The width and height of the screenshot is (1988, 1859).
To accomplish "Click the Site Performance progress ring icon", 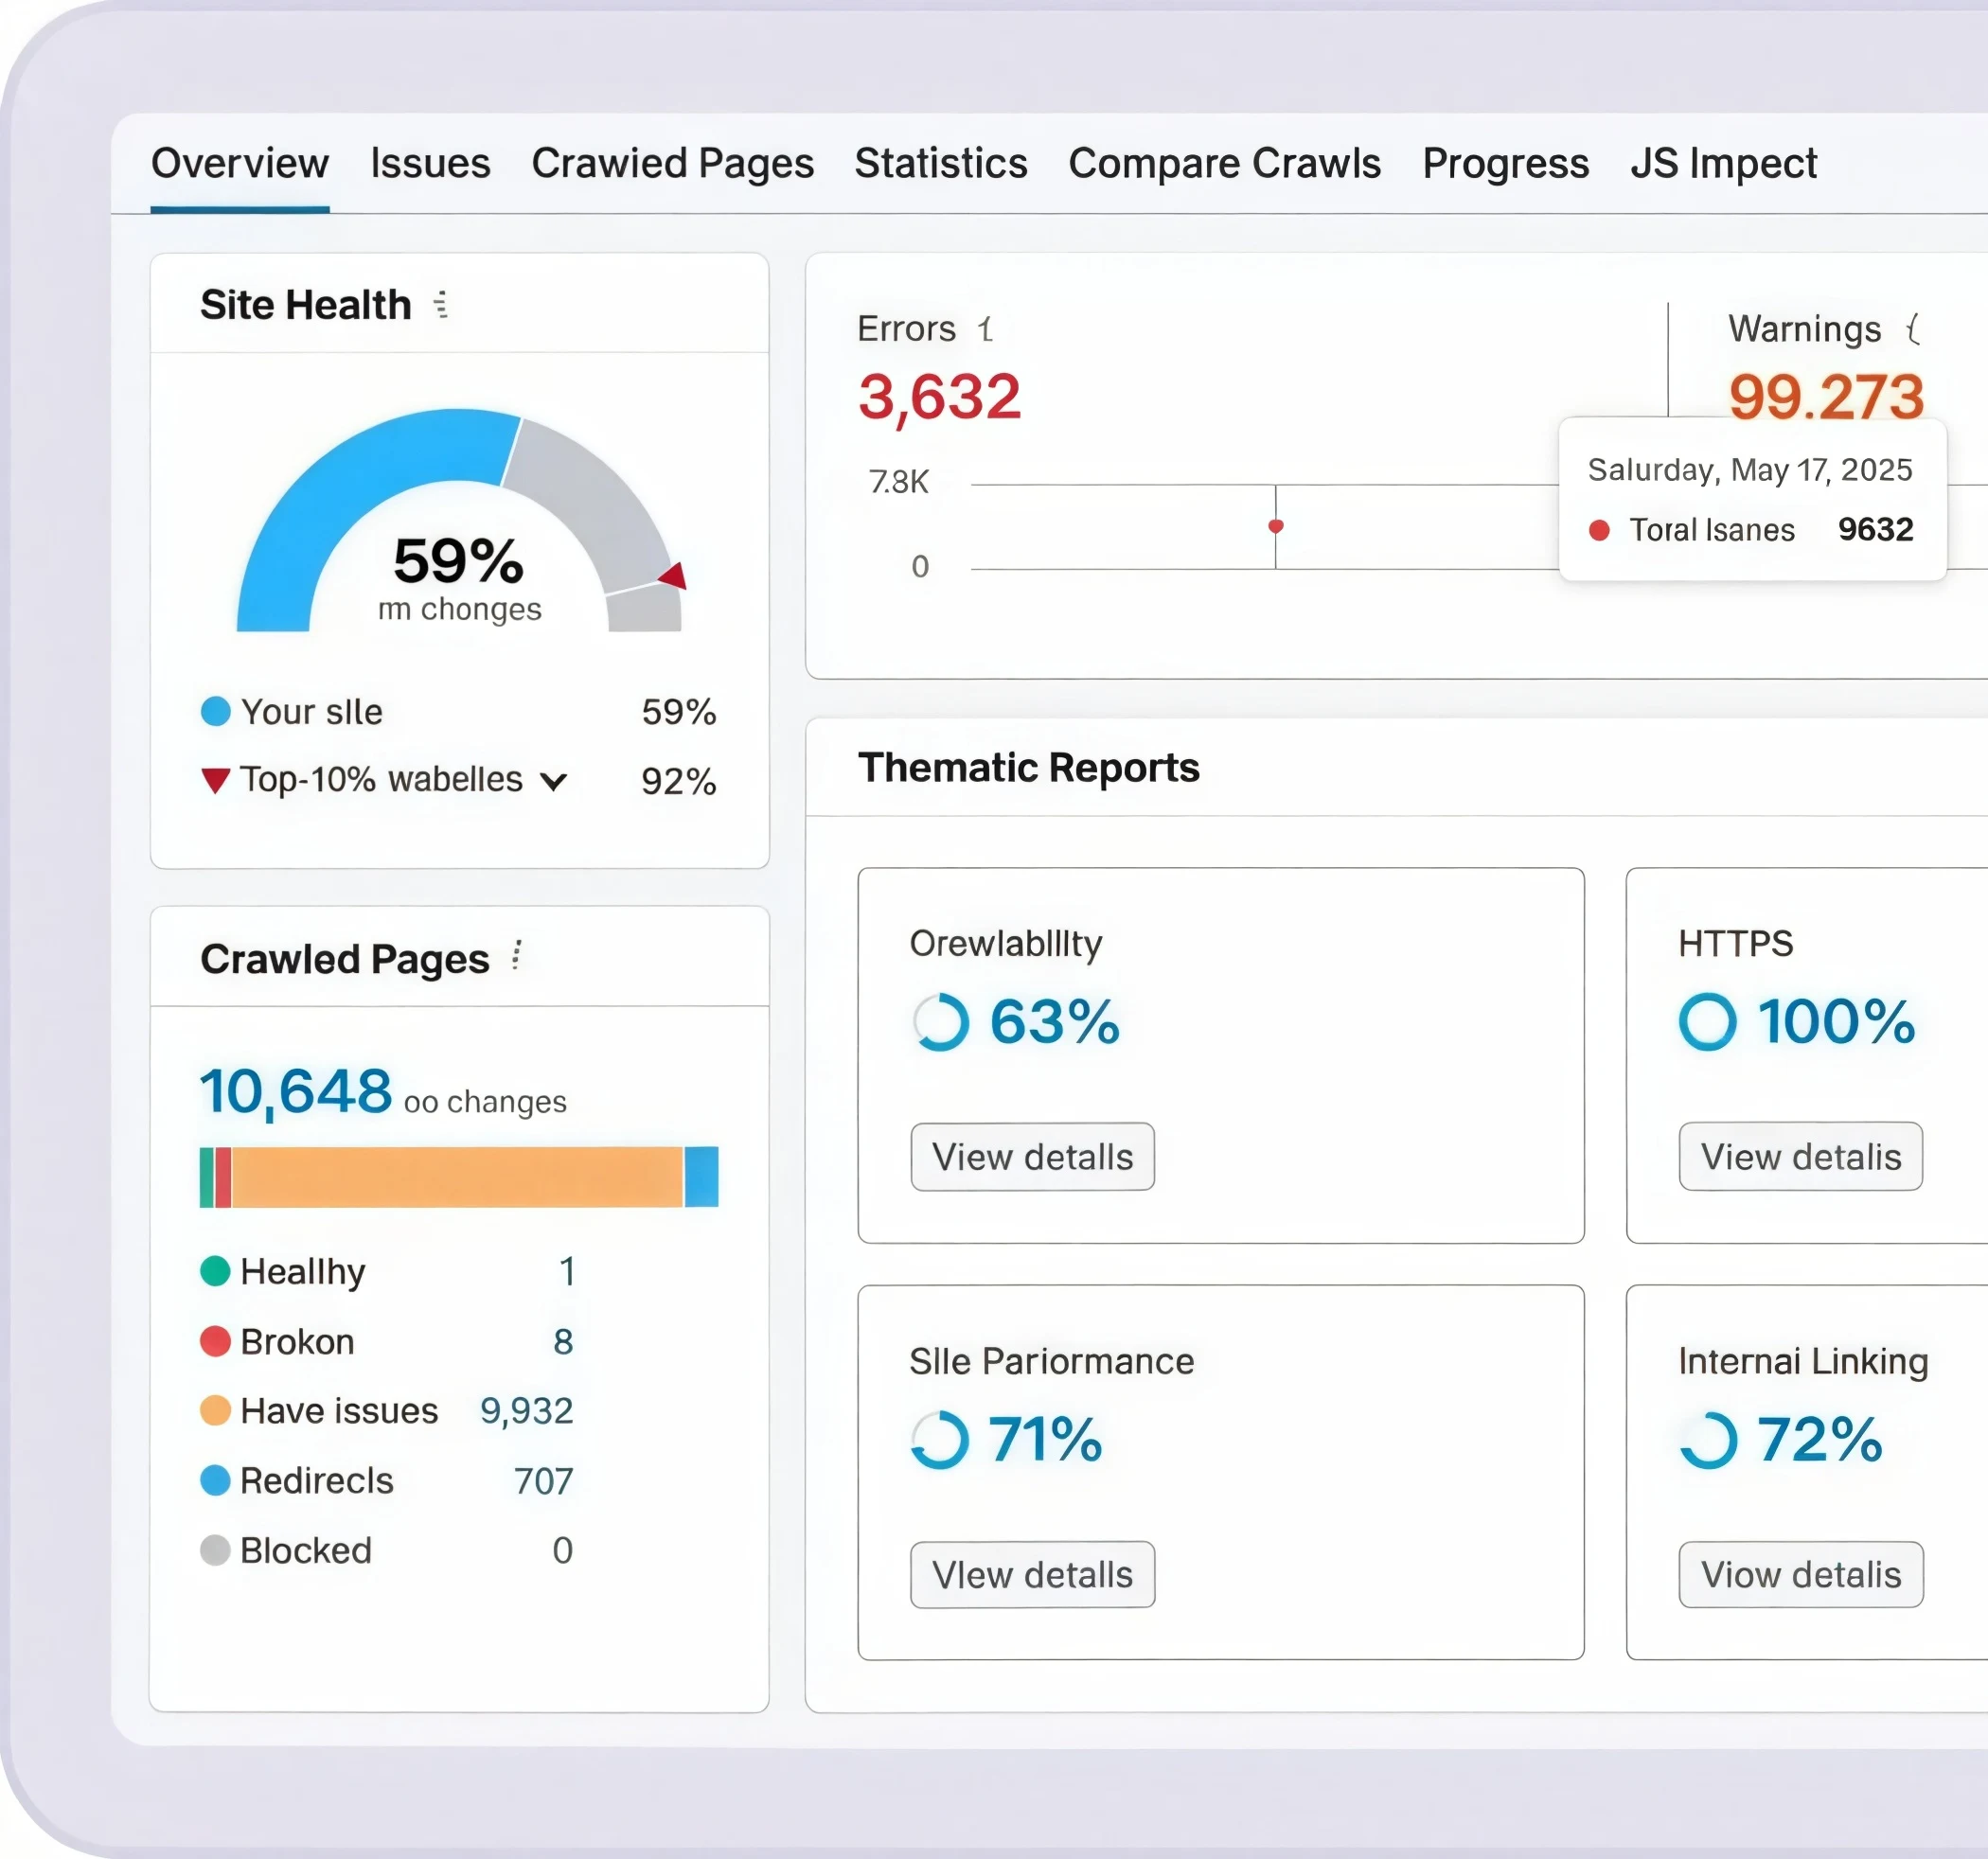I will click(940, 1440).
